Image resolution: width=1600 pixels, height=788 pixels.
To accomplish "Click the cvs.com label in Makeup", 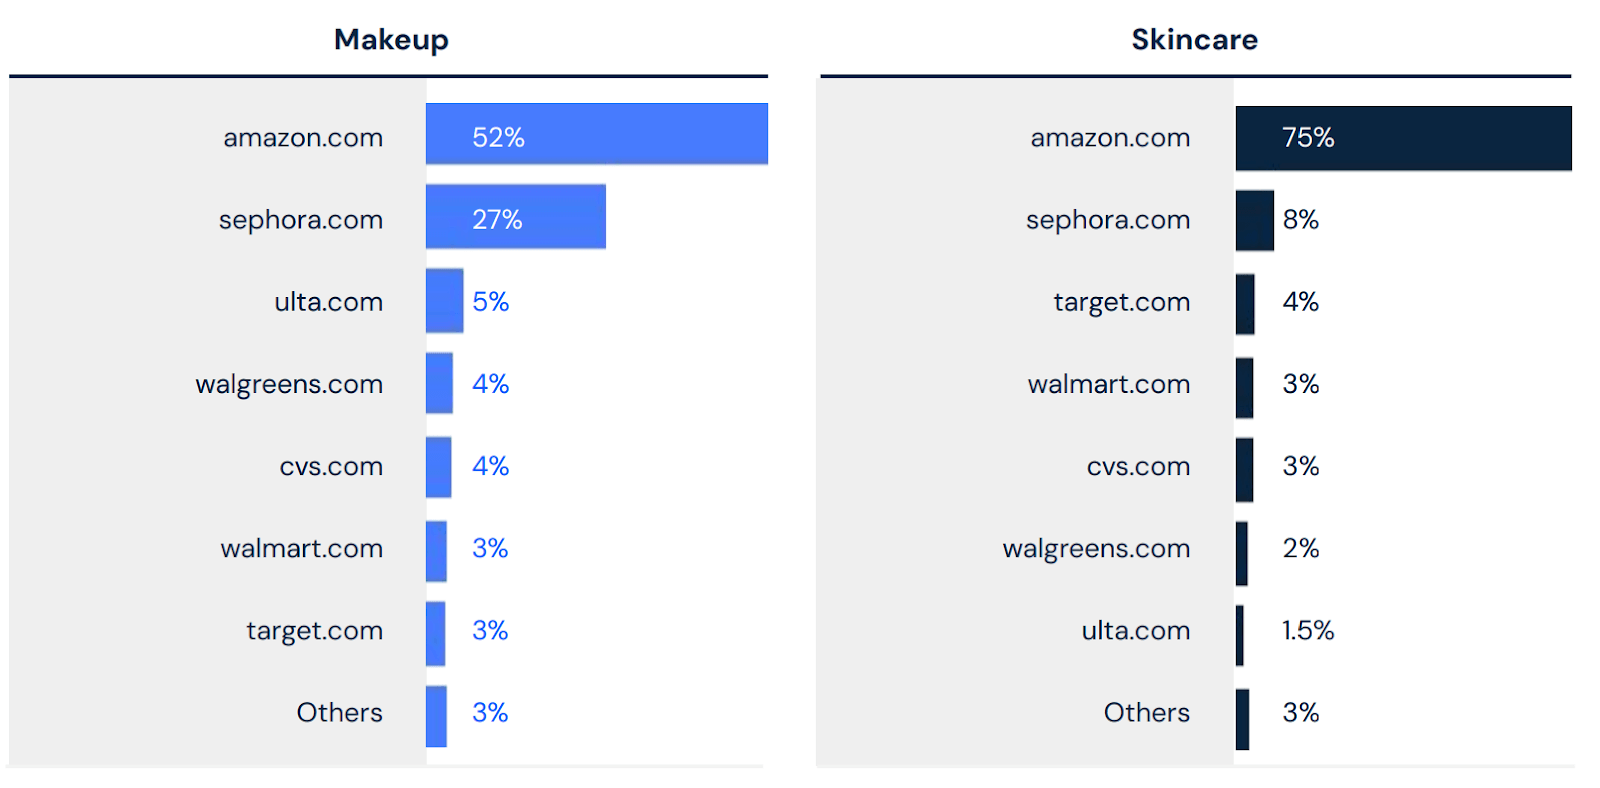I will (331, 467).
